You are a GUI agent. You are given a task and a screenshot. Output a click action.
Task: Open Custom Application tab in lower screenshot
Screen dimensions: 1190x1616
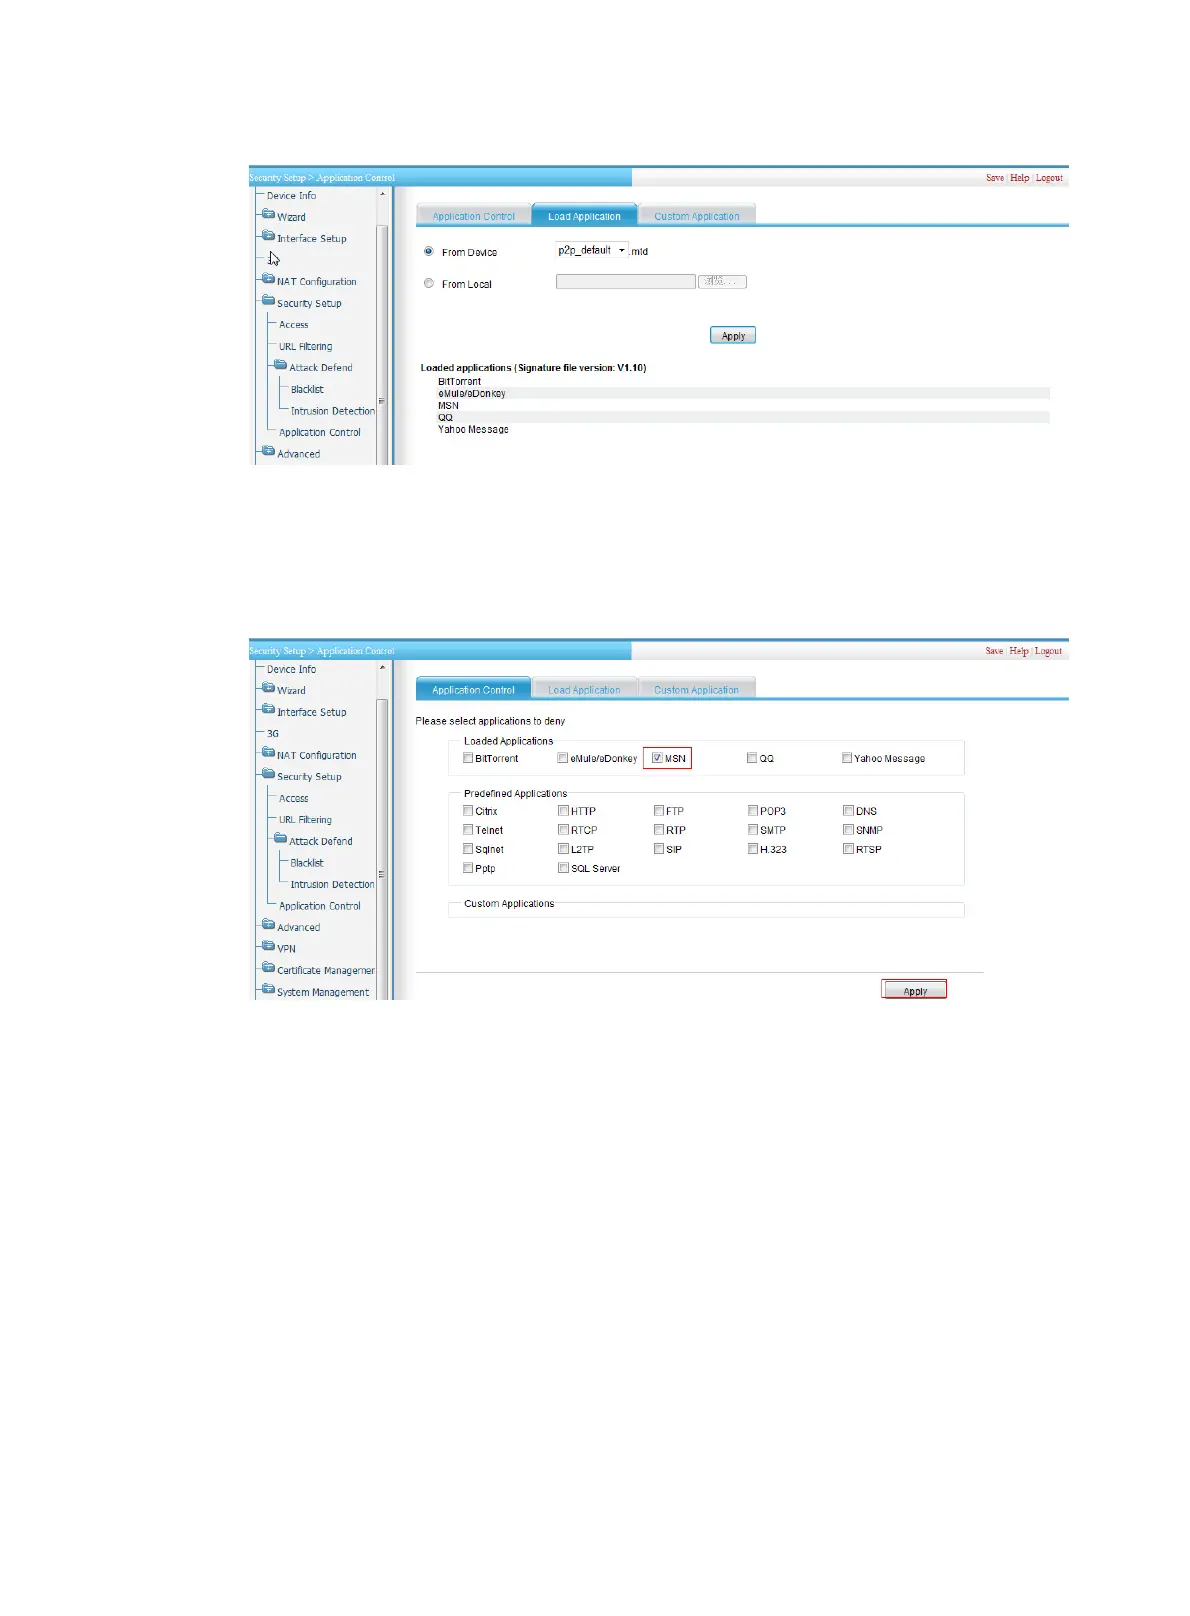click(697, 690)
